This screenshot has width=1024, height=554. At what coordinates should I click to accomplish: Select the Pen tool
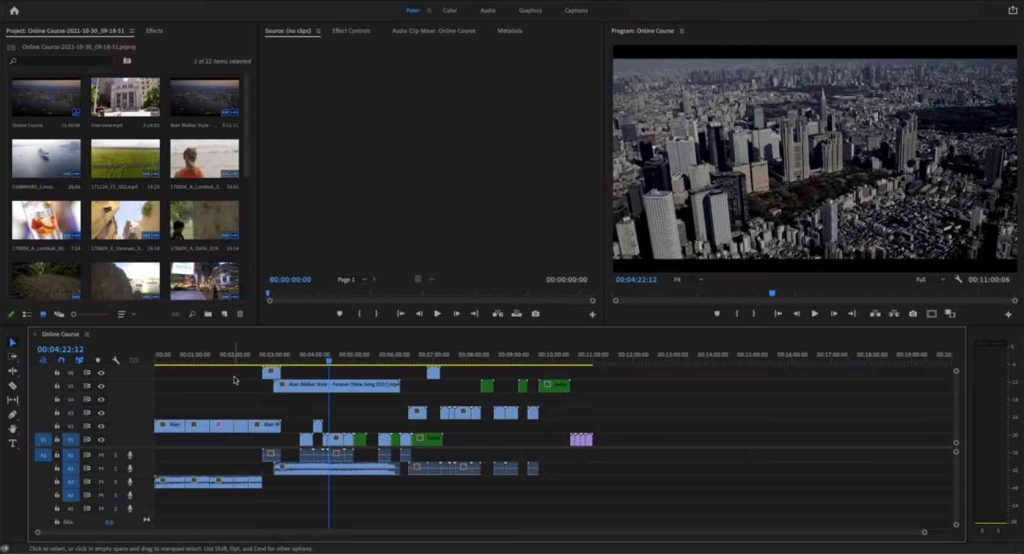click(12, 414)
